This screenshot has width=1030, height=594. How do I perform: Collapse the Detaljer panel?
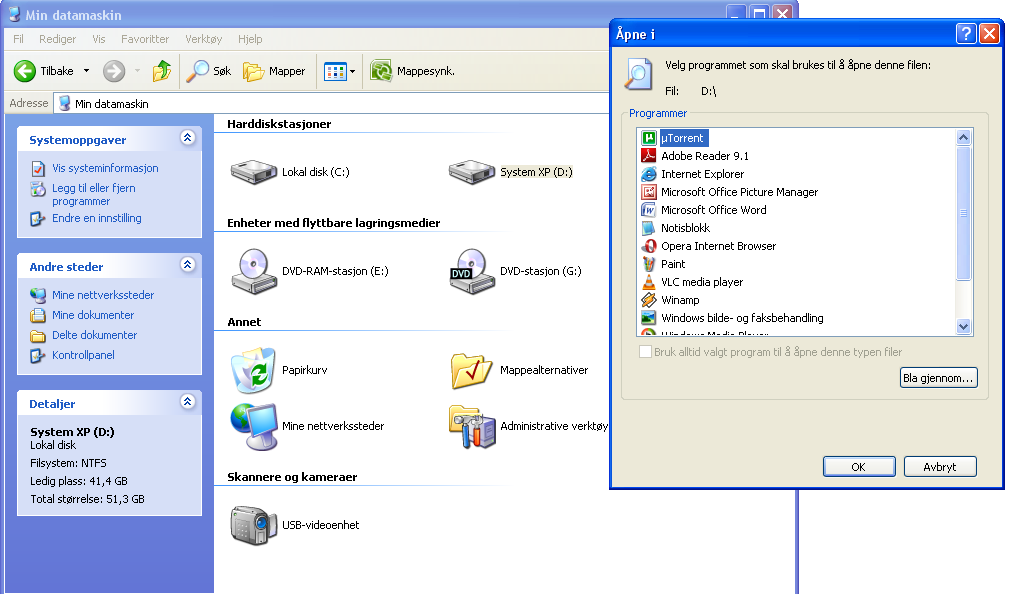pos(187,402)
